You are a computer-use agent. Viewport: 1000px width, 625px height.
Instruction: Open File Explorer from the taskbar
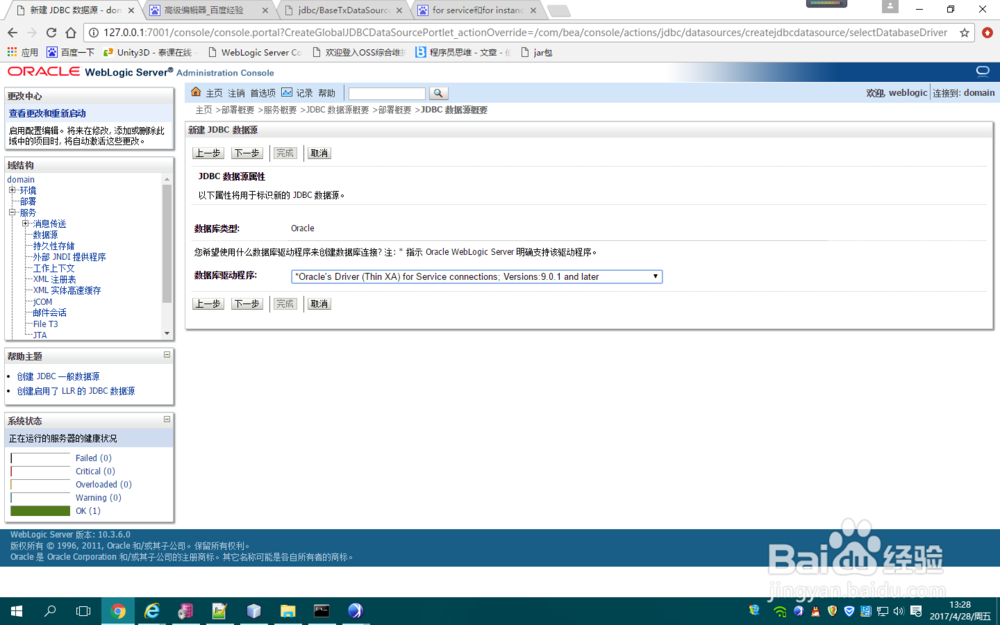[288, 611]
